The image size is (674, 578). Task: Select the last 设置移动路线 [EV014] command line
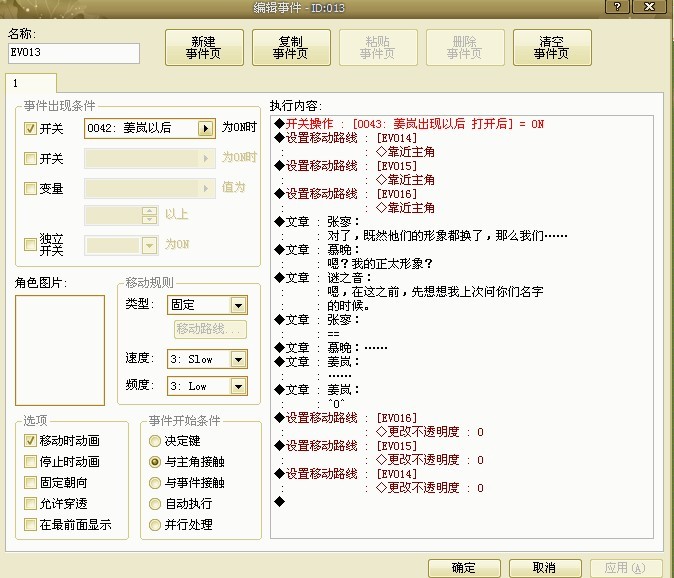pos(346,474)
